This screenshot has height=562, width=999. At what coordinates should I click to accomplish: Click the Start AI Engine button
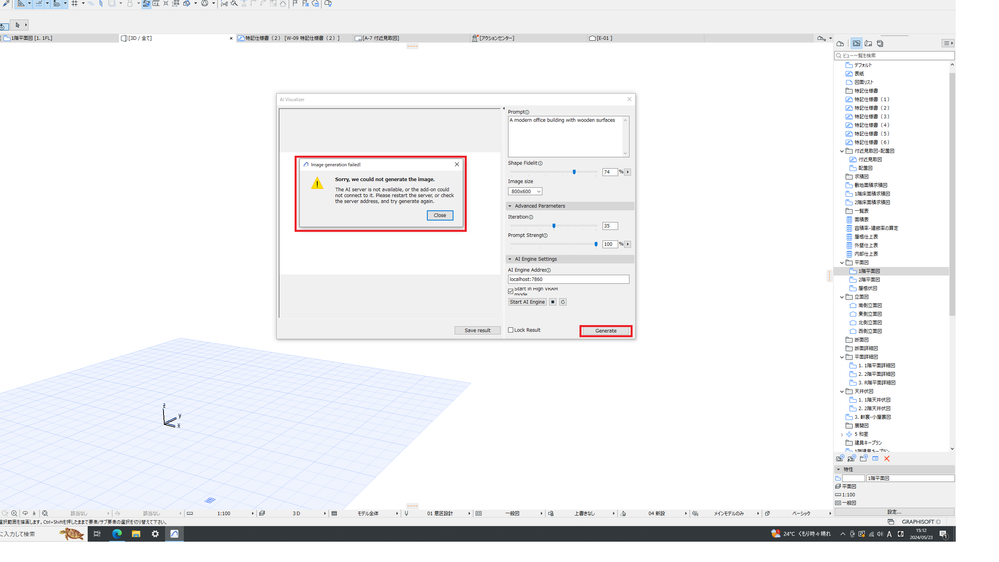(x=527, y=302)
